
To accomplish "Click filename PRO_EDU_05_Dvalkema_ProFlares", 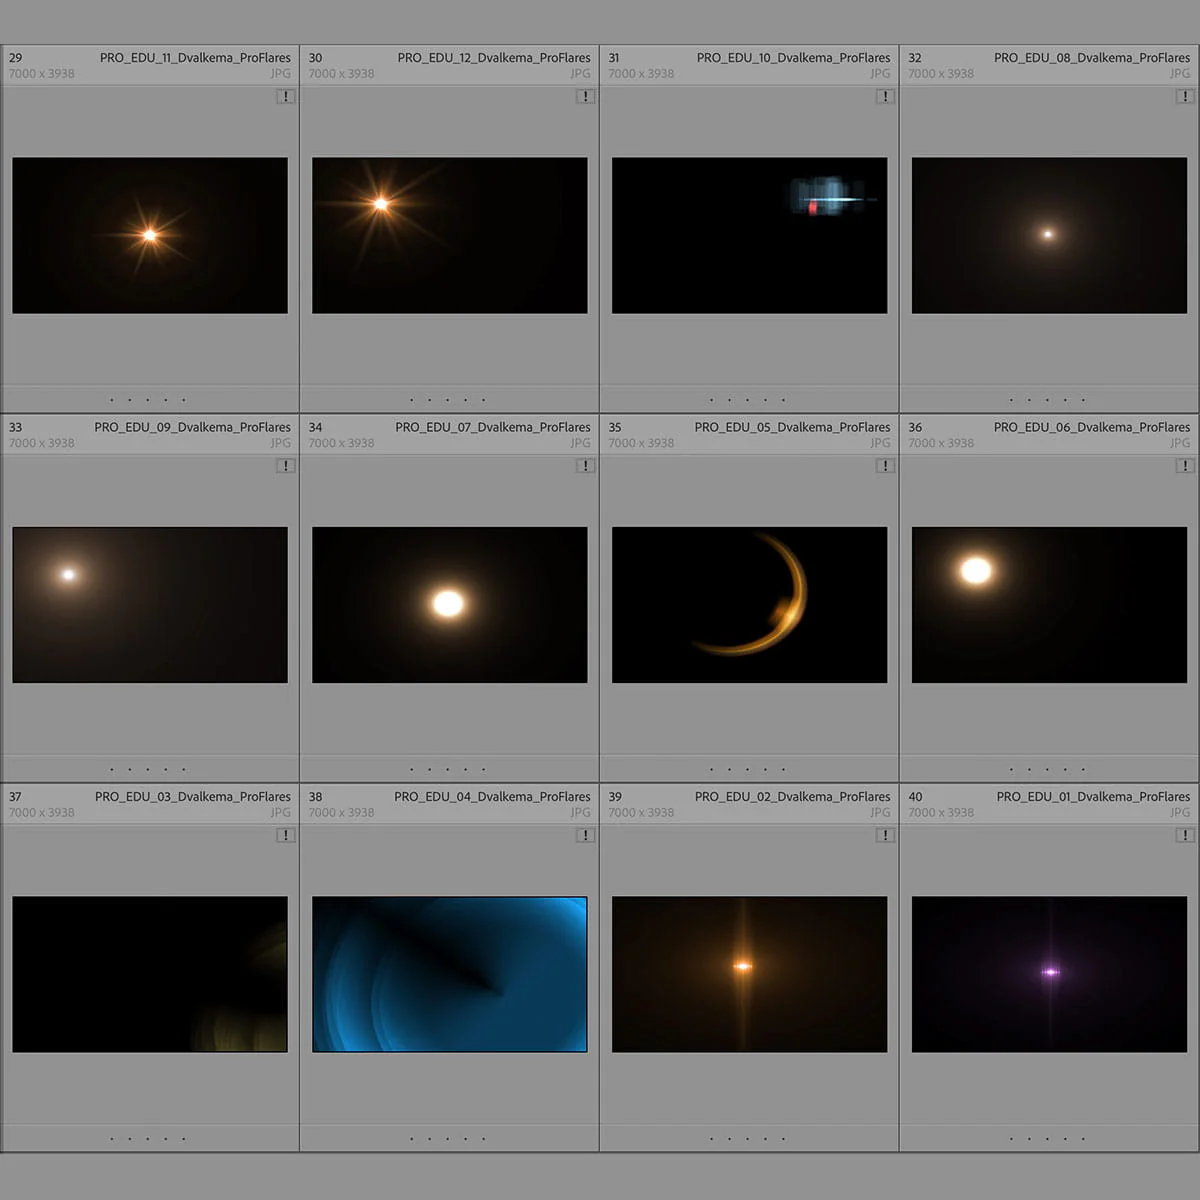I will 793,427.
